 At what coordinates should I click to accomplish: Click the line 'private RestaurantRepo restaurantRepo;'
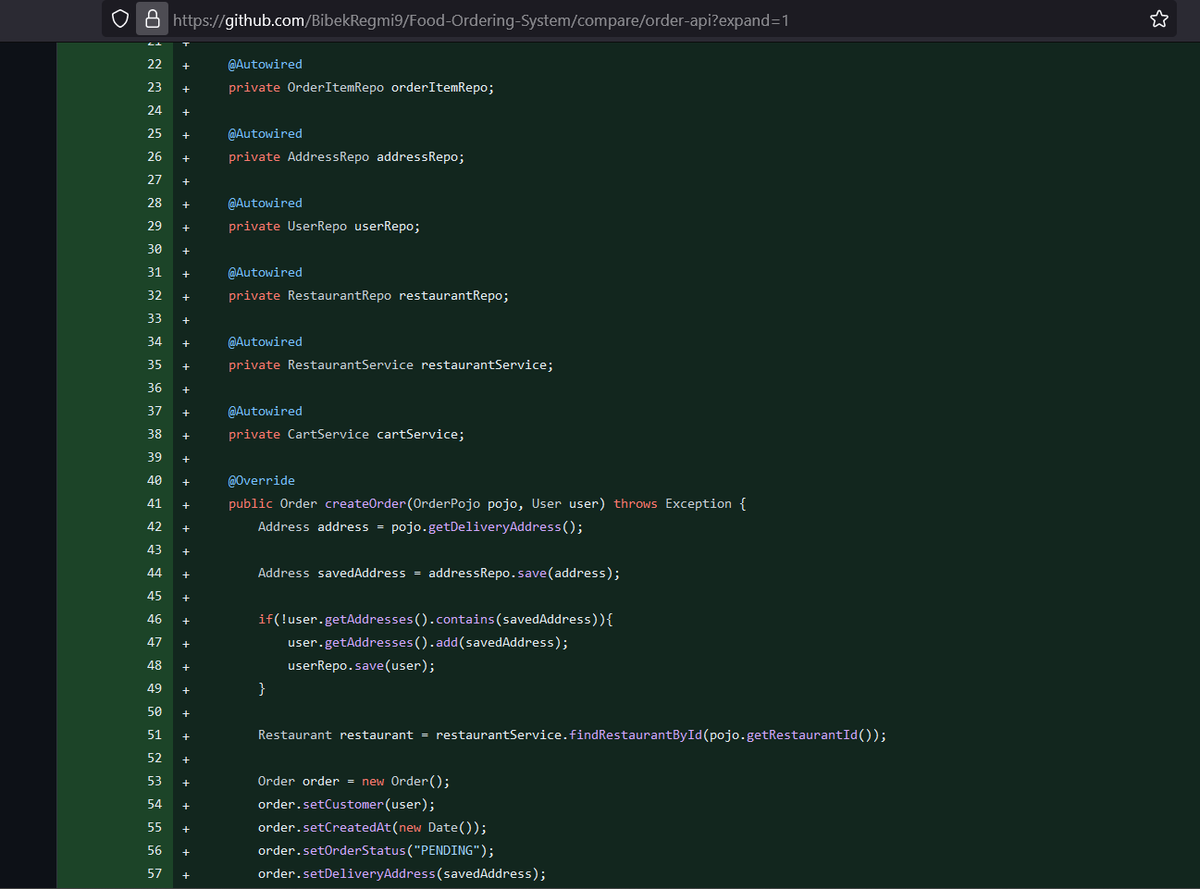(x=368, y=295)
